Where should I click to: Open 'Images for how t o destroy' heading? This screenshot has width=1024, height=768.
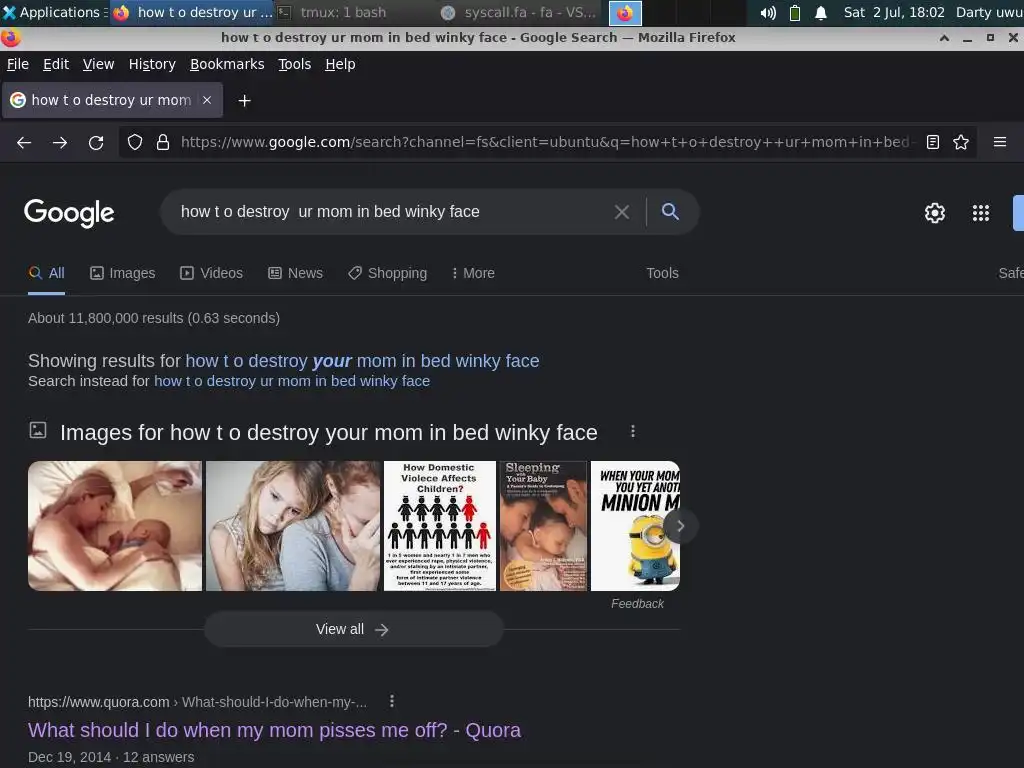pyautogui.click(x=328, y=432)
